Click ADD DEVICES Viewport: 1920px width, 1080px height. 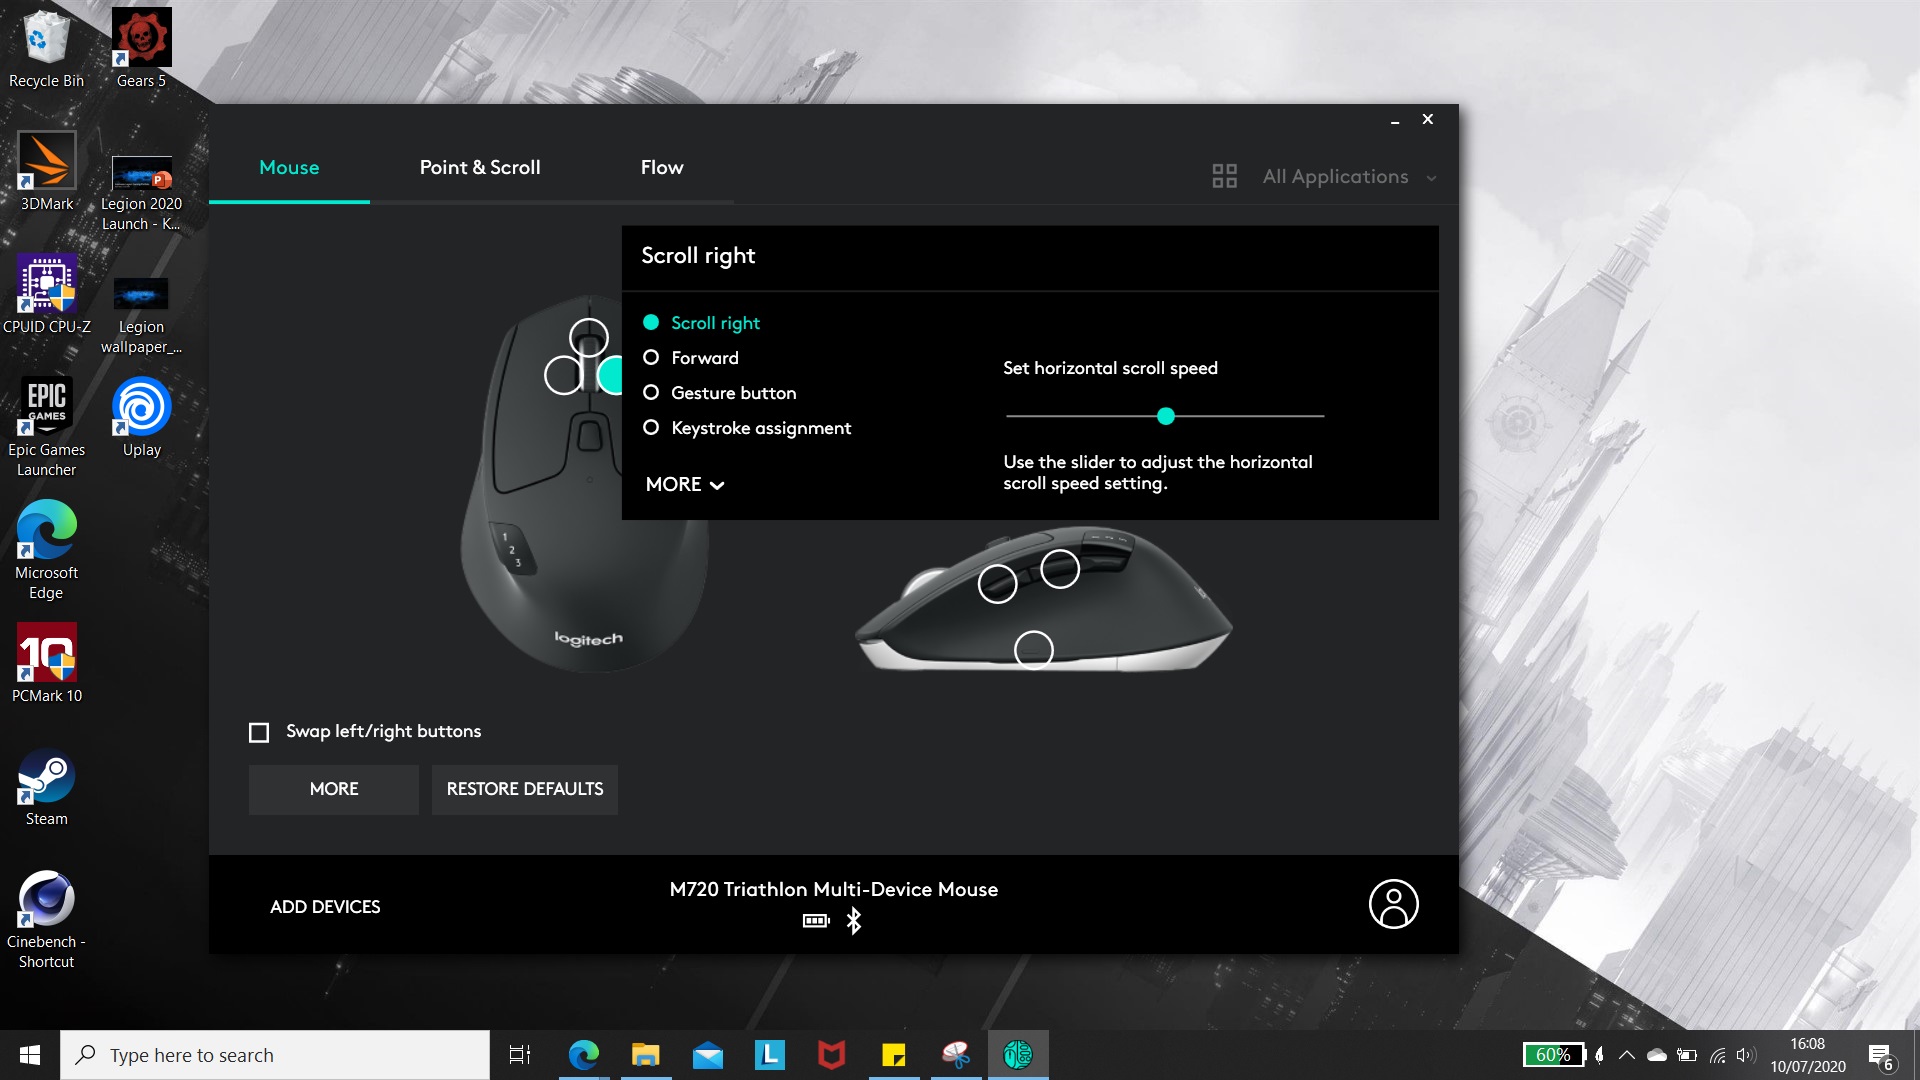point(325,907)
